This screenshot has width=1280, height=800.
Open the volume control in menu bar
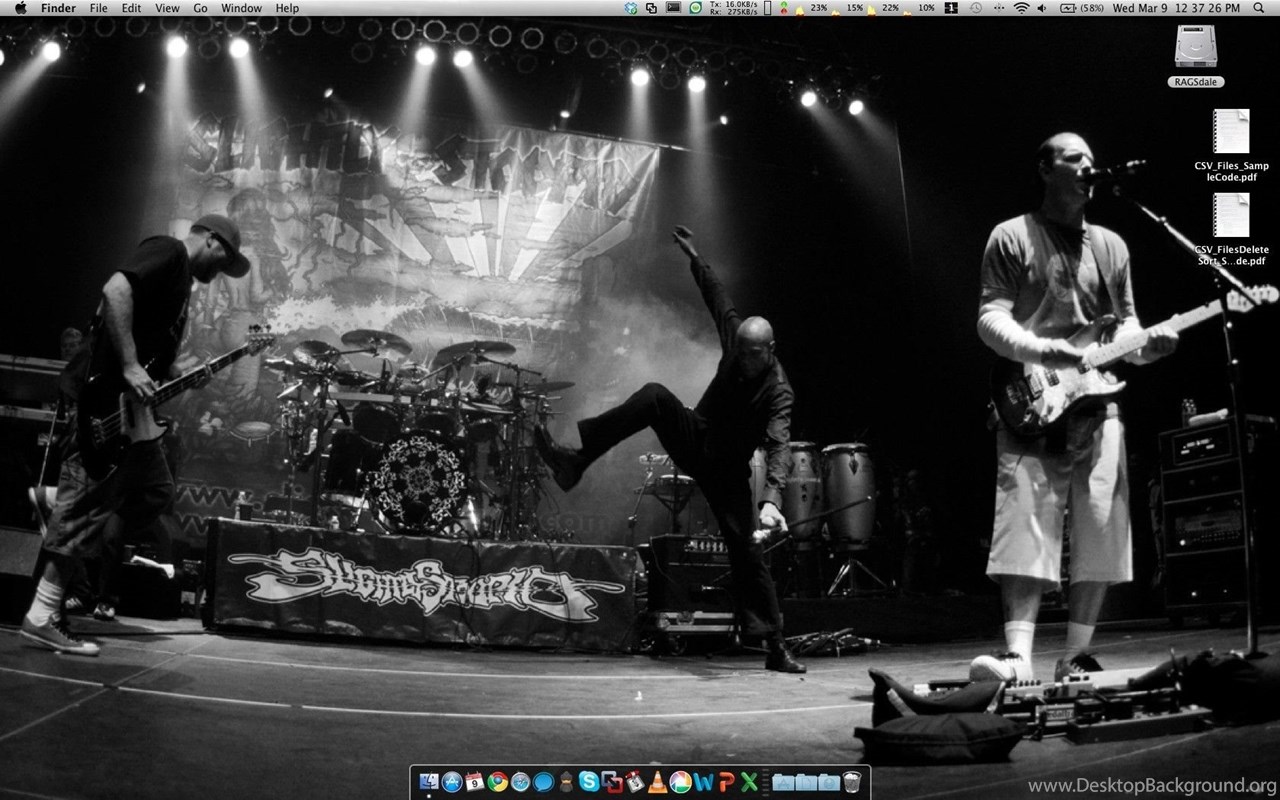pyautogui.click(x=1043, y=8)
